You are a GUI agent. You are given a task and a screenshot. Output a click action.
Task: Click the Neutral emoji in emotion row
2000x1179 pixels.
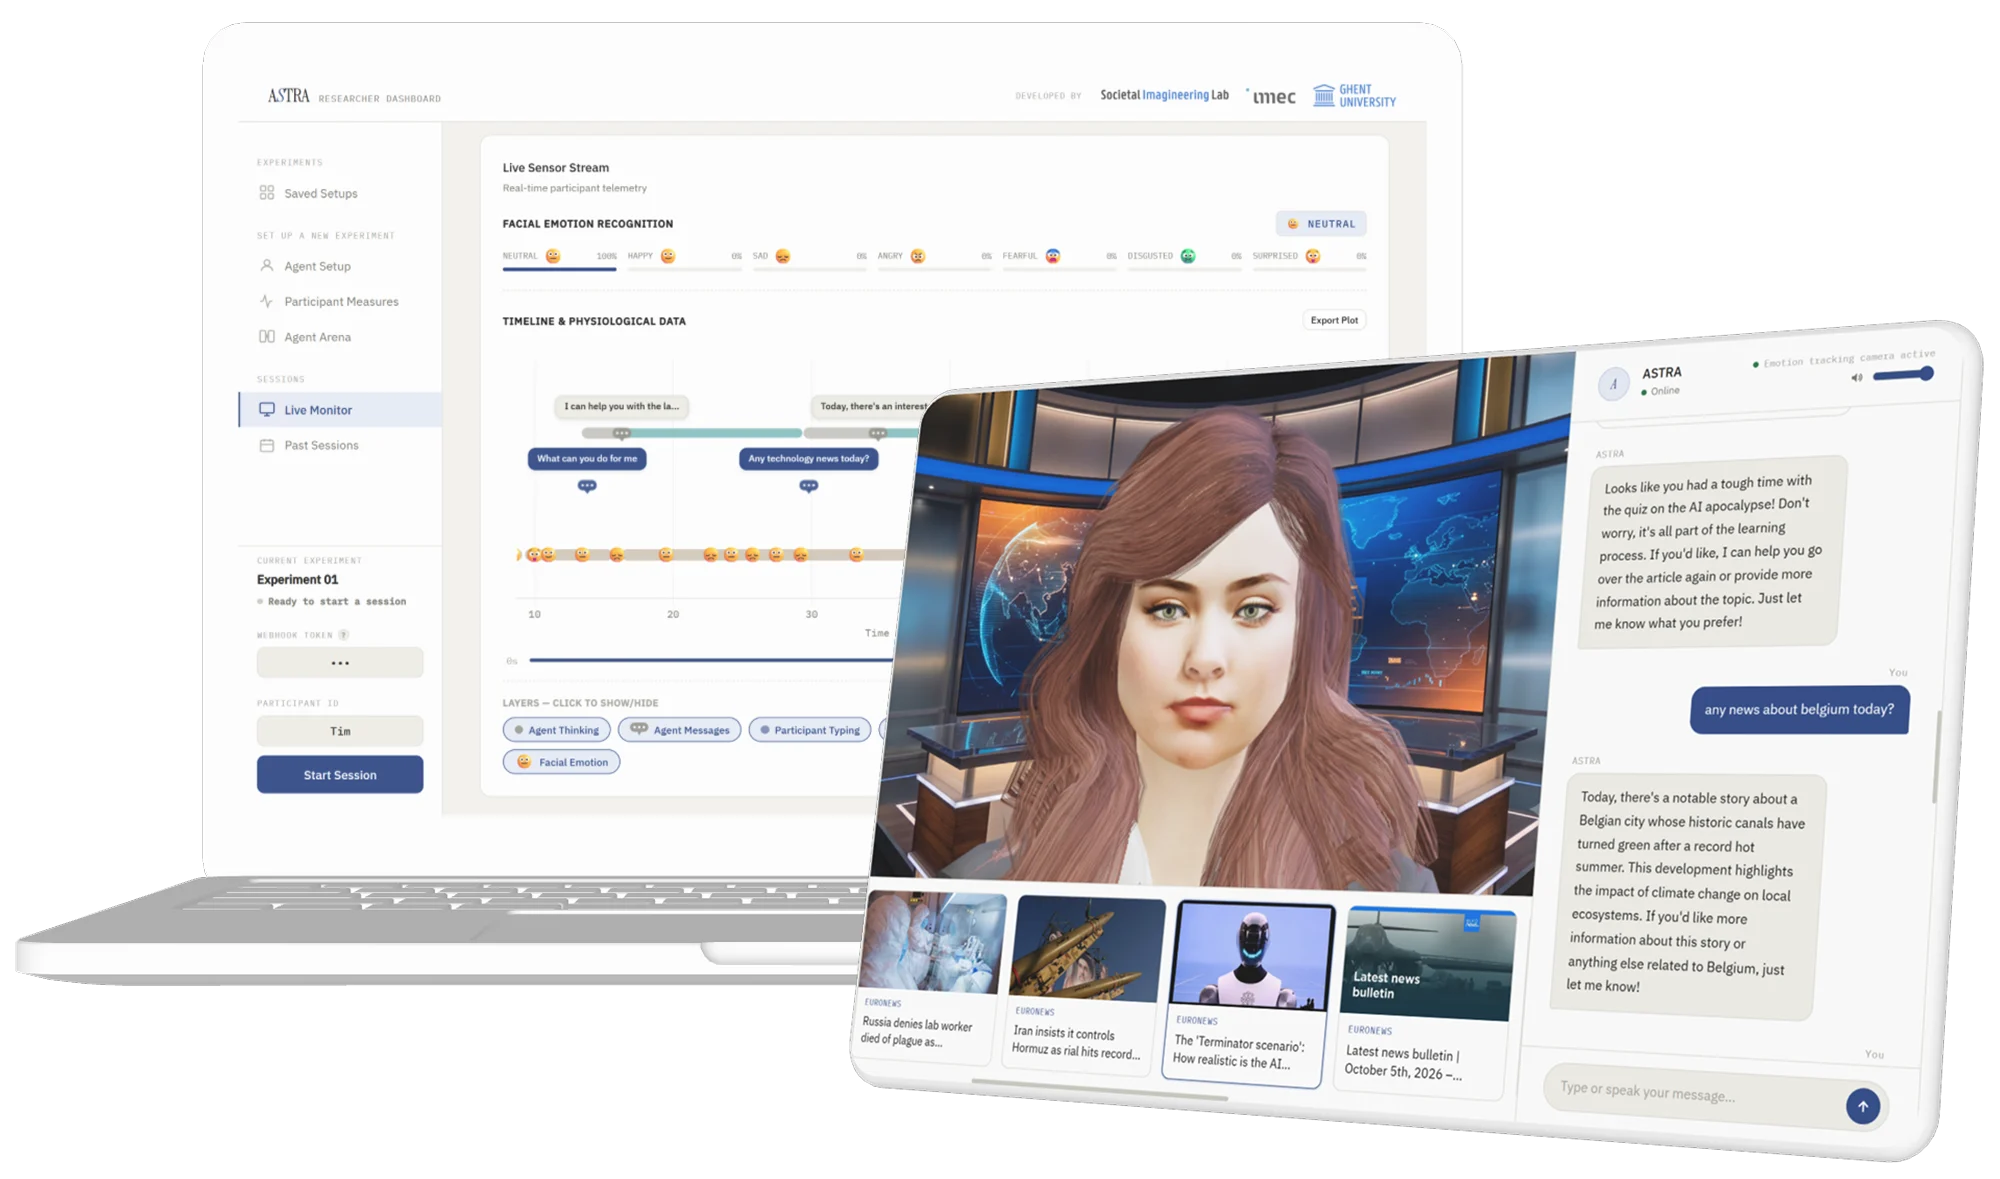pos(553,256)
